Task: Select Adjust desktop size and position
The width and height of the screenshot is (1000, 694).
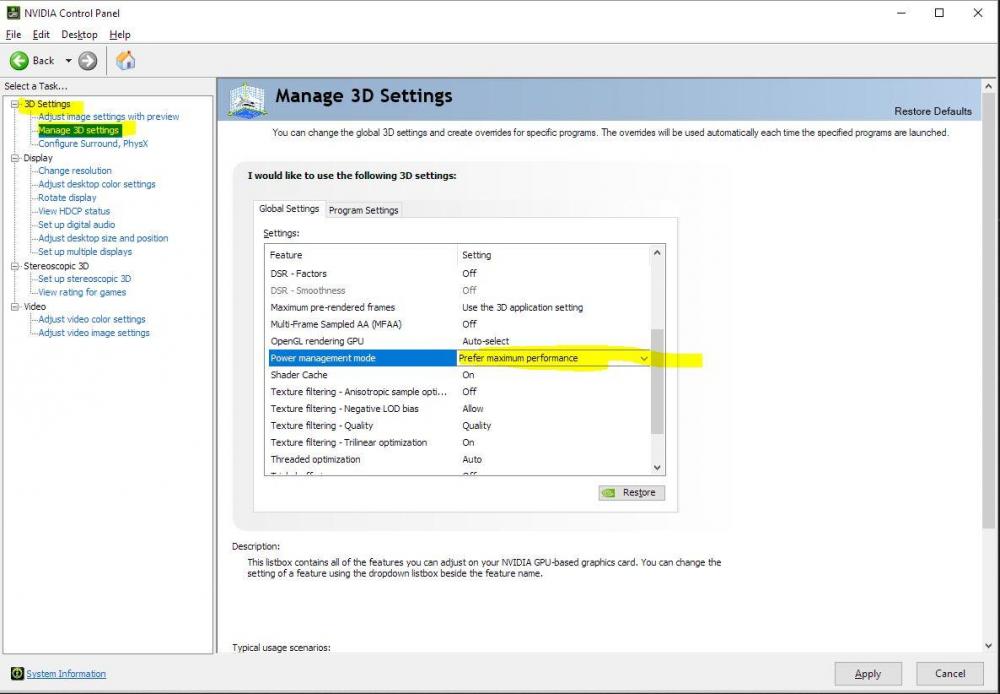Action: tap(103, 238)
